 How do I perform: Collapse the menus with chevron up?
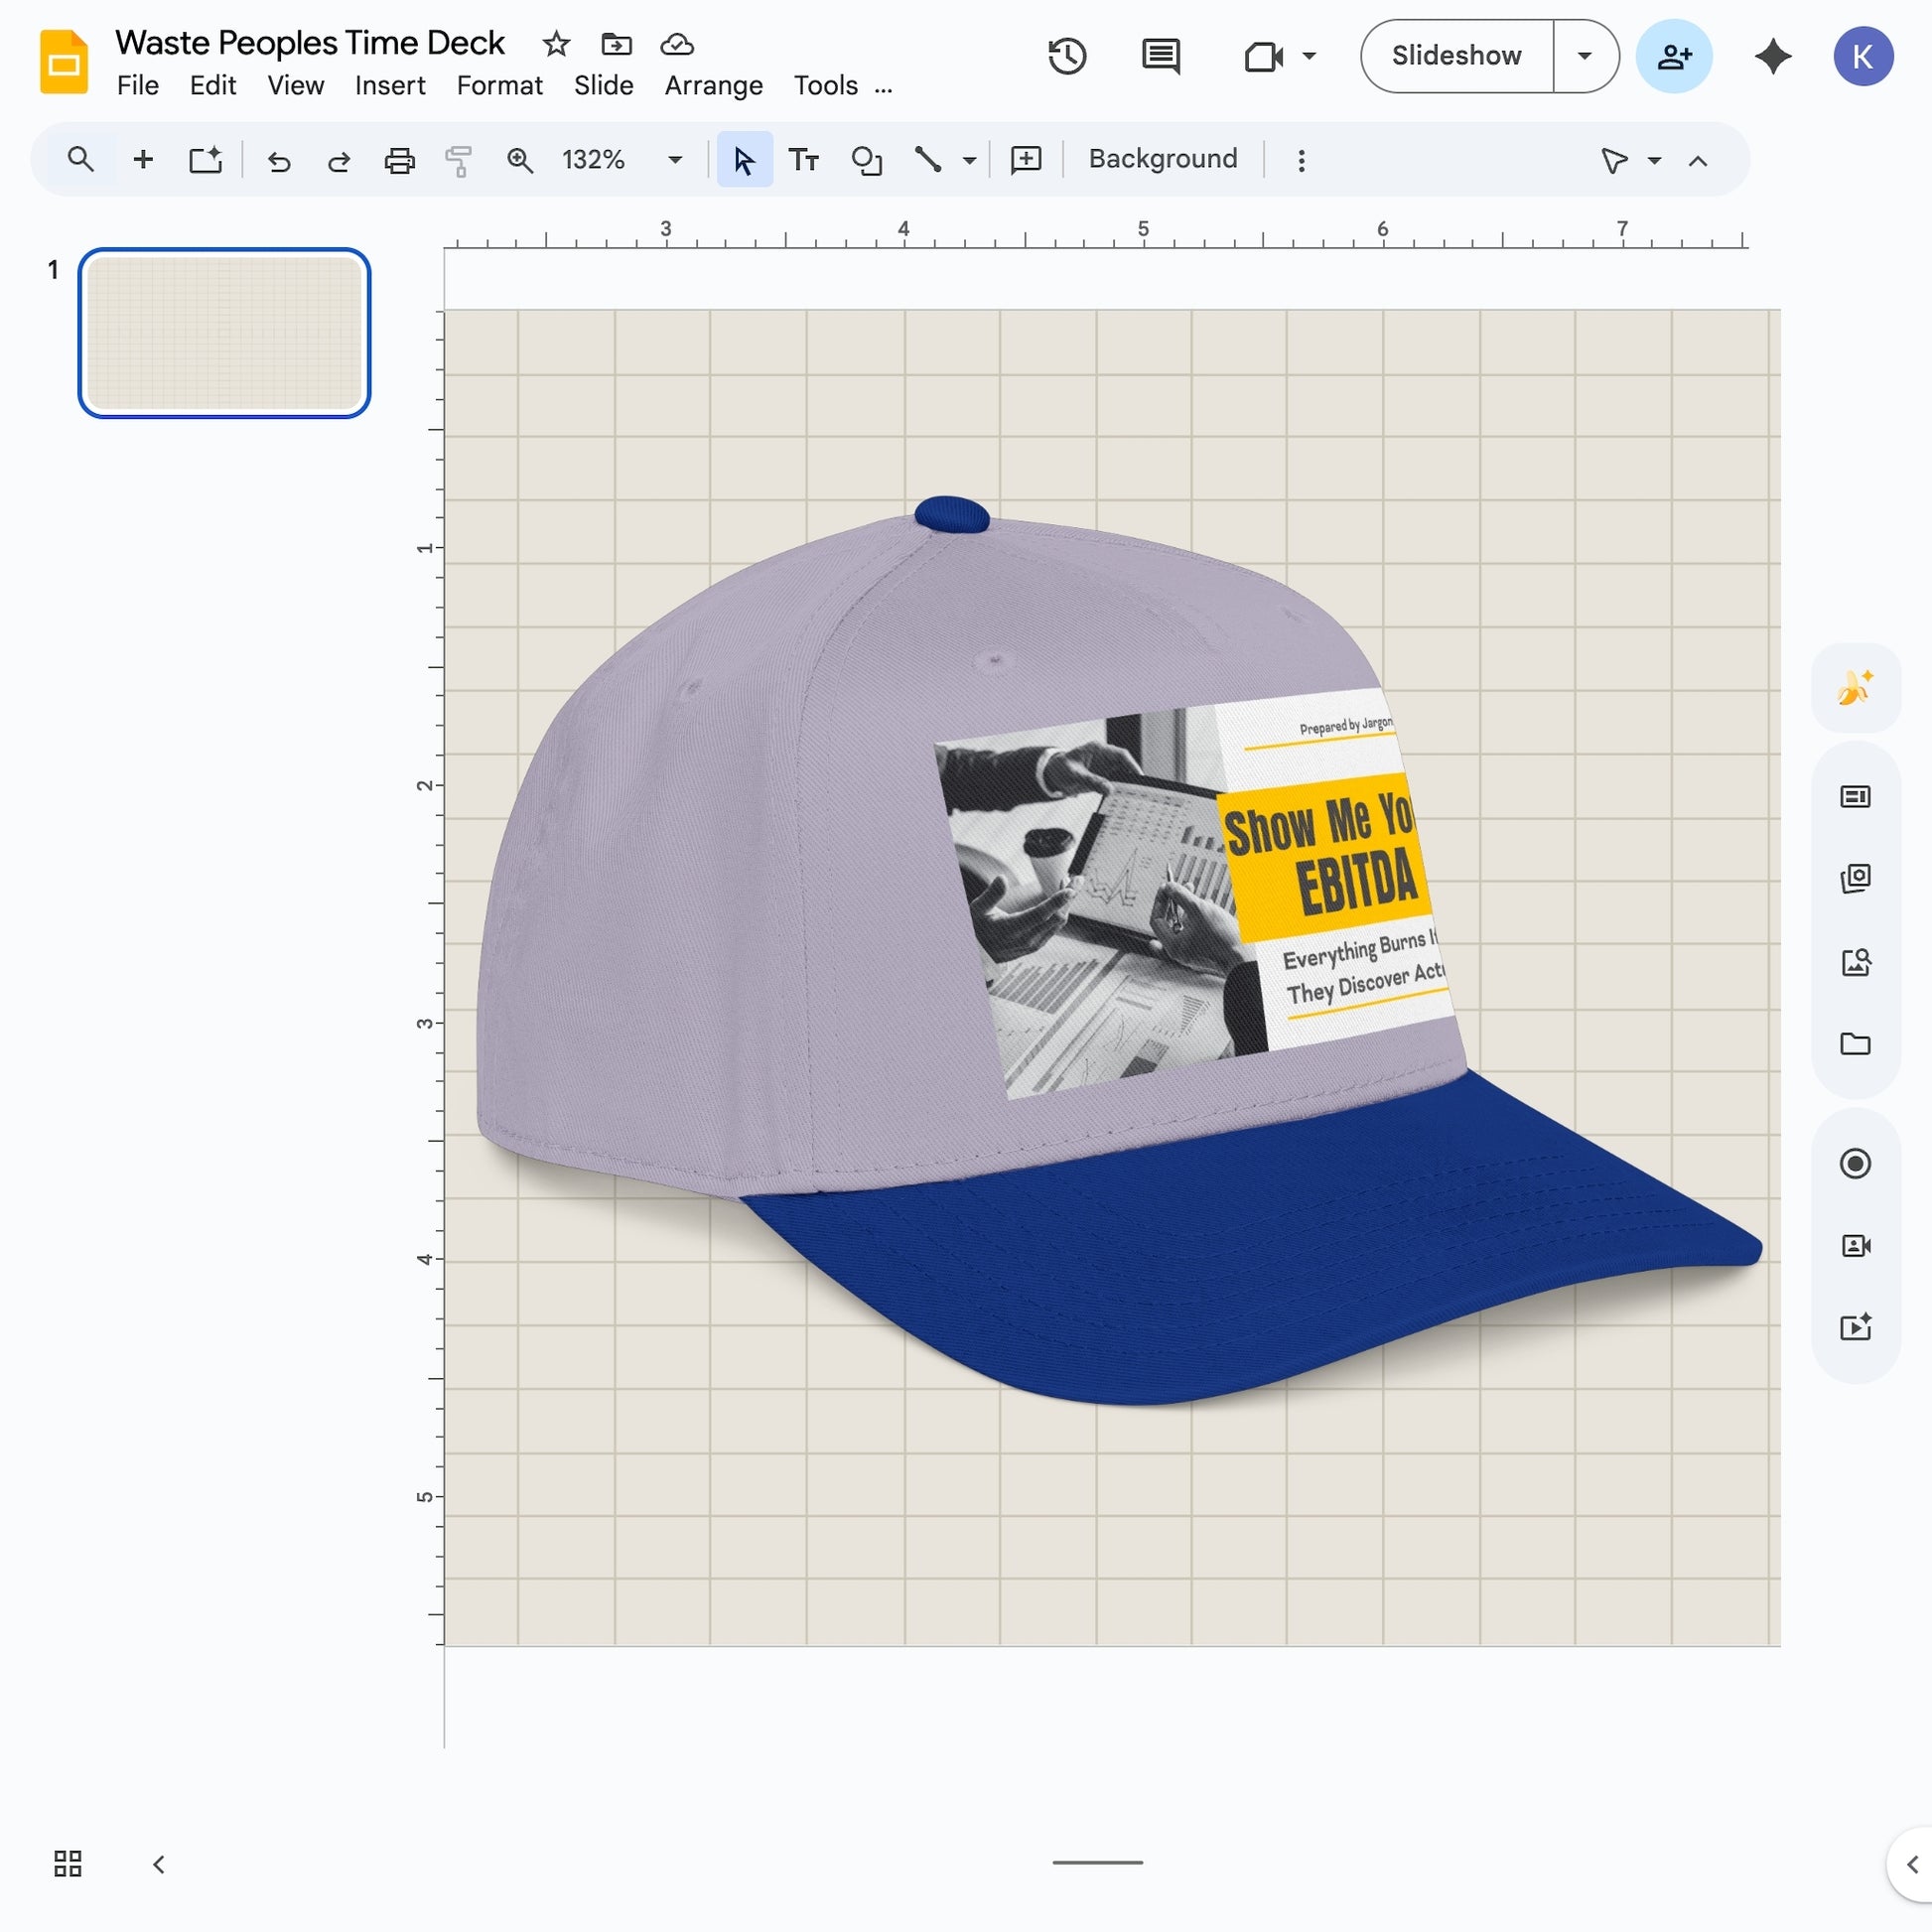1698,161
